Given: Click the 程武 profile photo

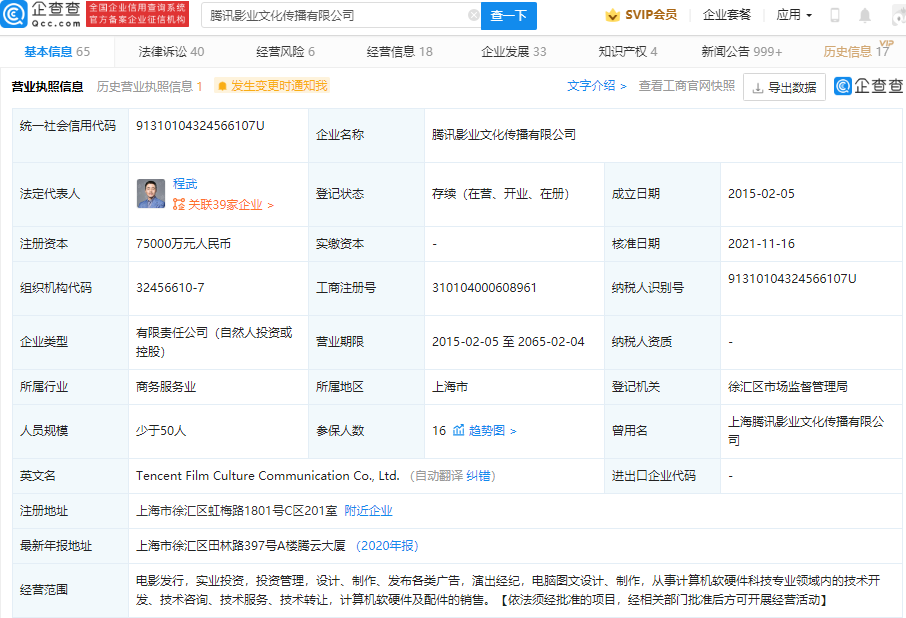Looking at the screenshot, I should 151,194.
